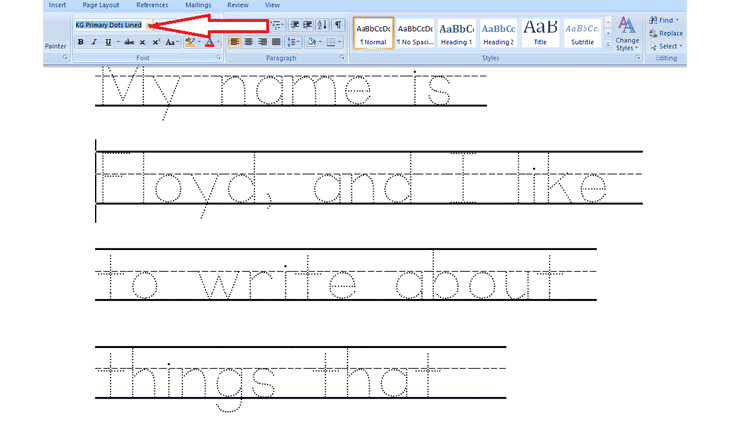Screen dimensions: 730x440
Task: Click the Replace button
Action: point(666,33)
